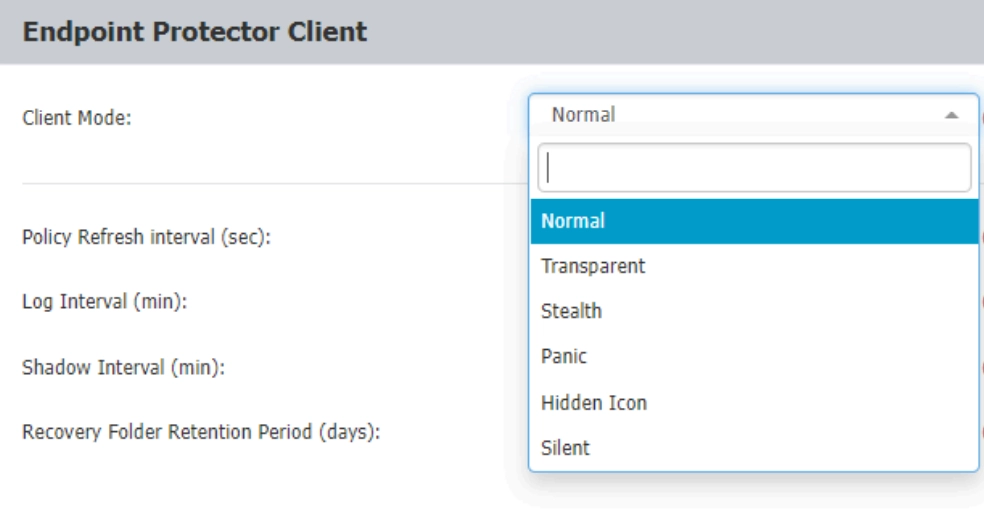Focus the dropdown search text box
This screenshot has width=984, height=520.
[754, 167]
